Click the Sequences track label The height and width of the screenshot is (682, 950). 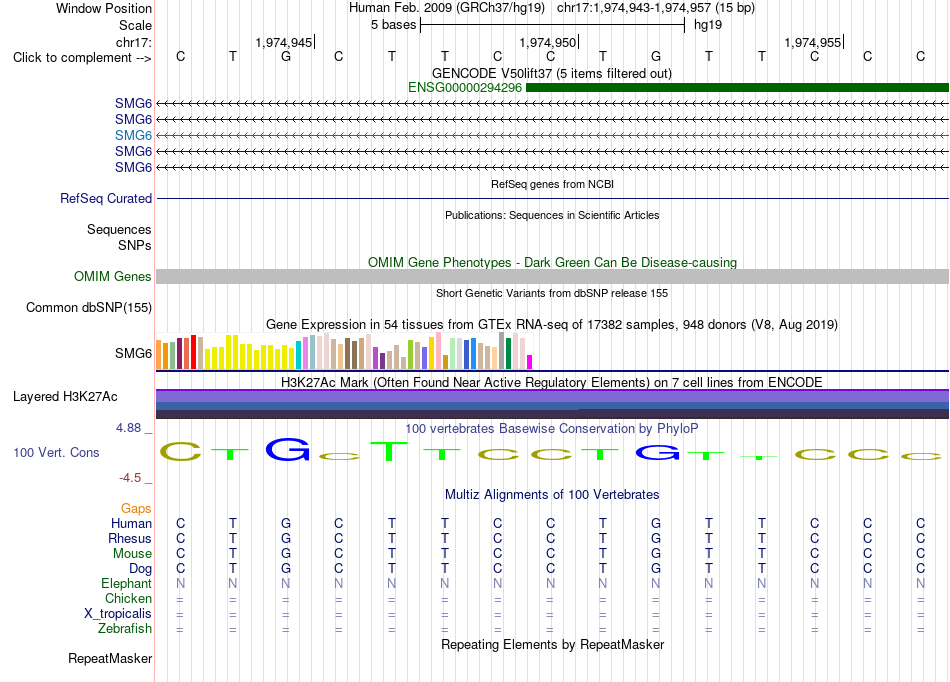[x=119, y=230]
